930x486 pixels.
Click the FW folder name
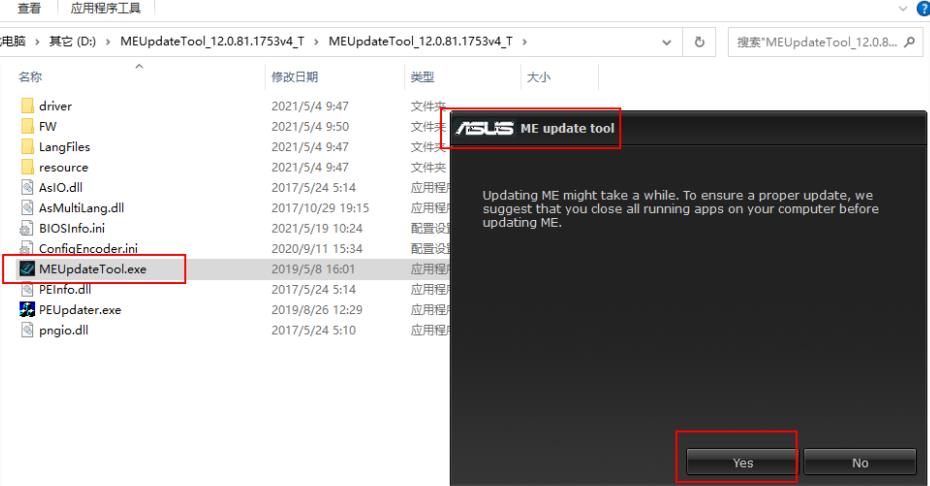pos(47,126)
